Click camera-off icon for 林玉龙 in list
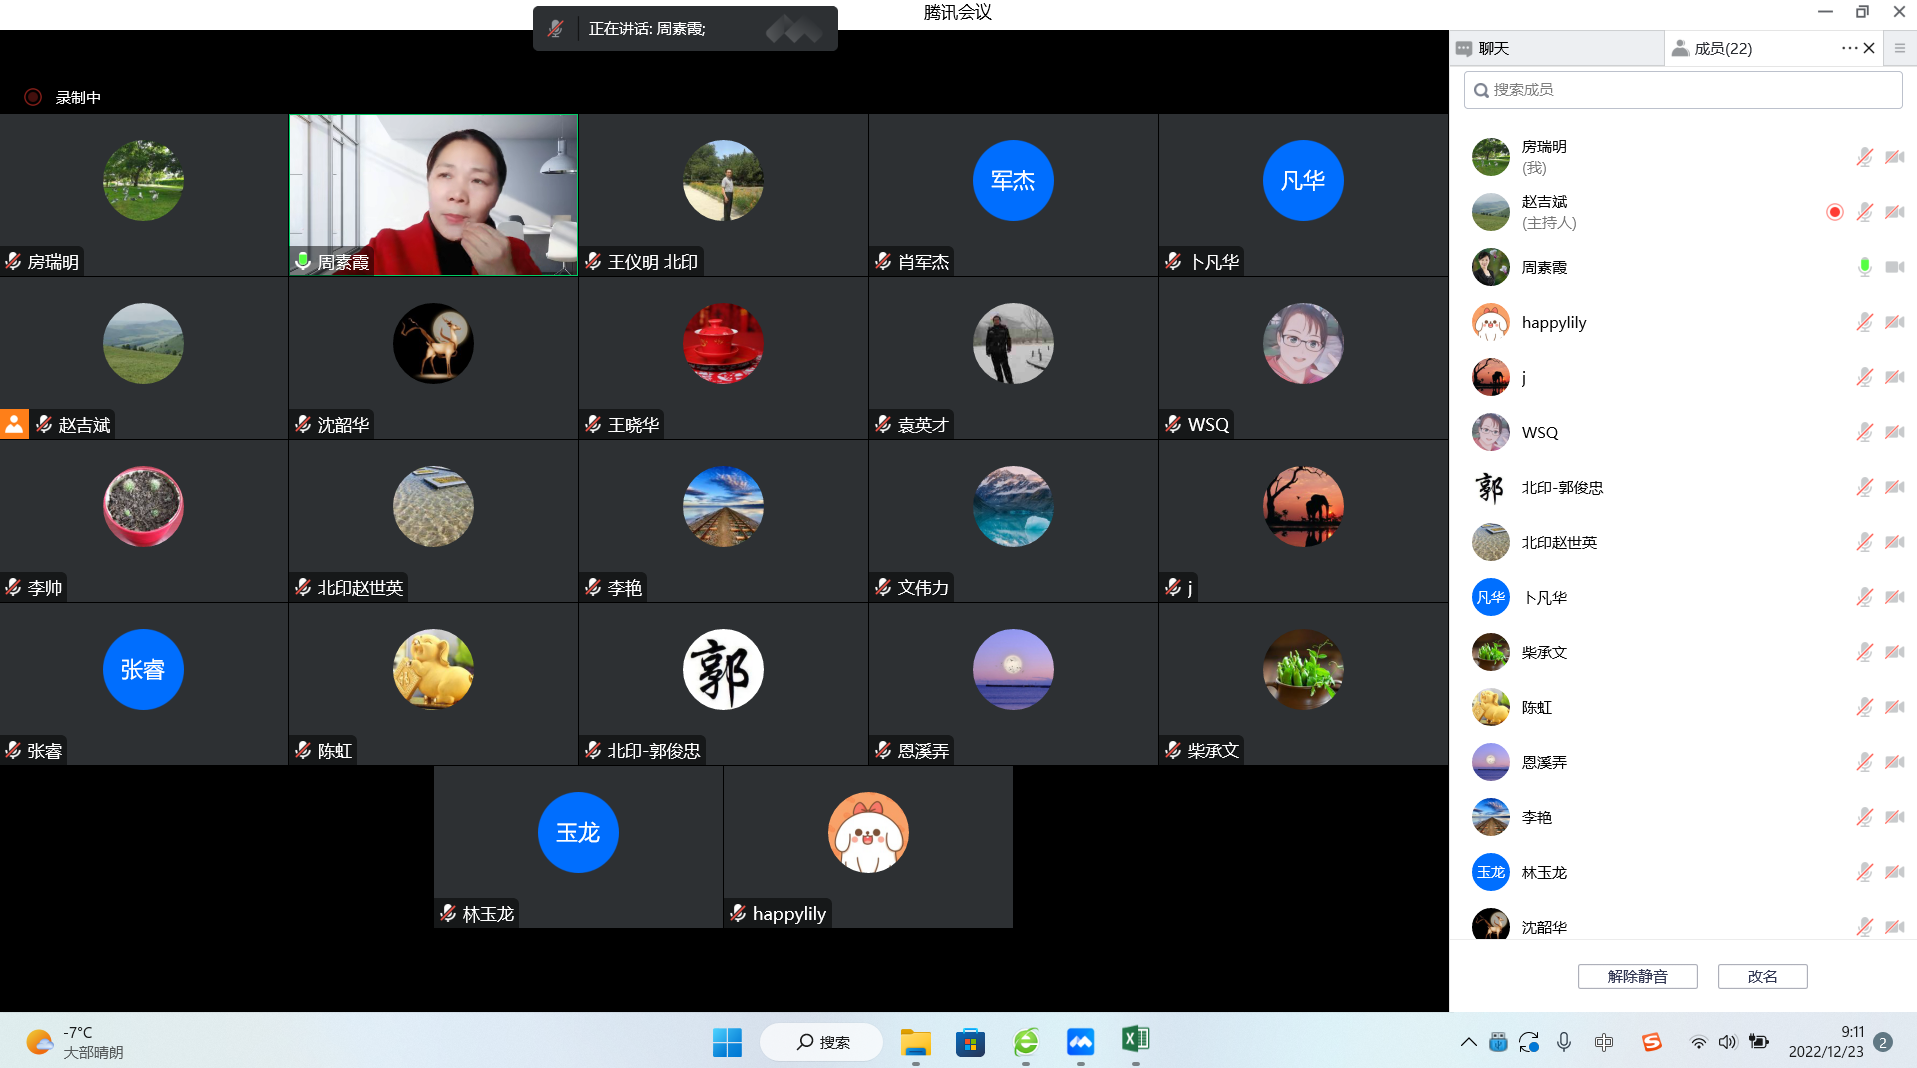 point(1894,872)
